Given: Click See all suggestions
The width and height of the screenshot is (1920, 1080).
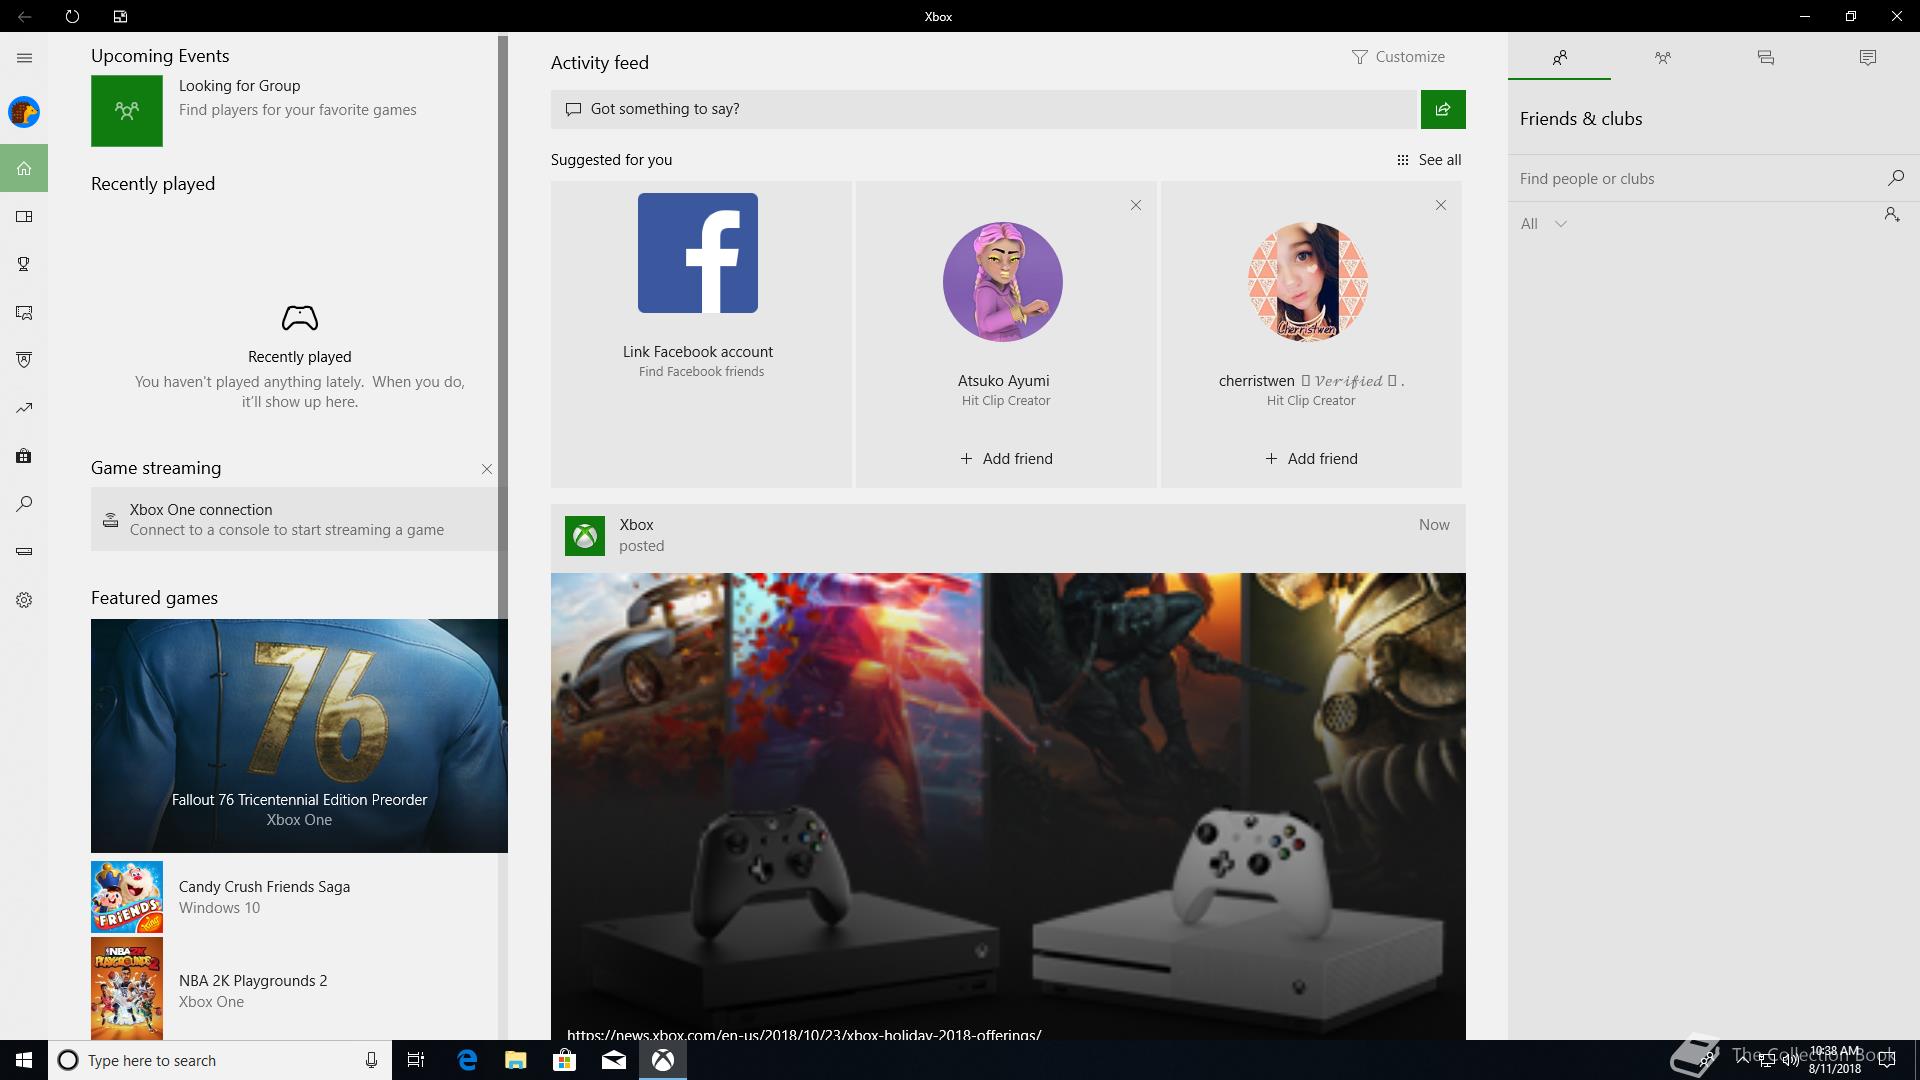Looking at the screenshot, I should (1429, 160).
